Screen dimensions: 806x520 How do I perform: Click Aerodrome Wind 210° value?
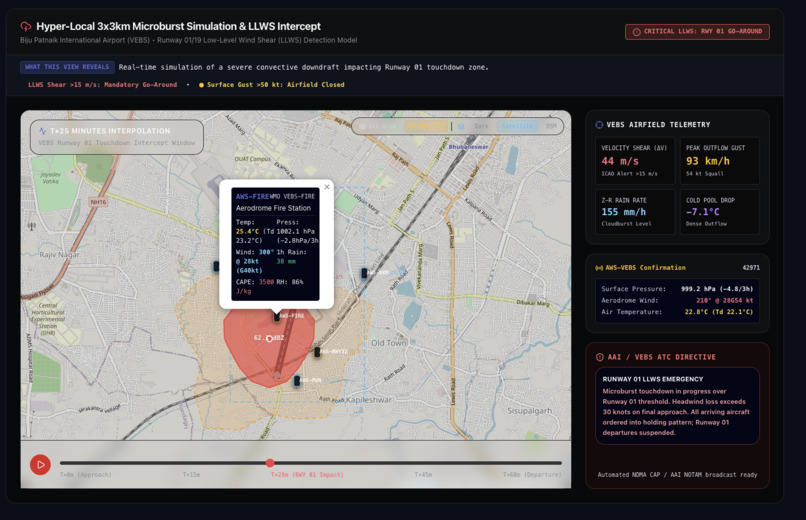click(725, 301)
